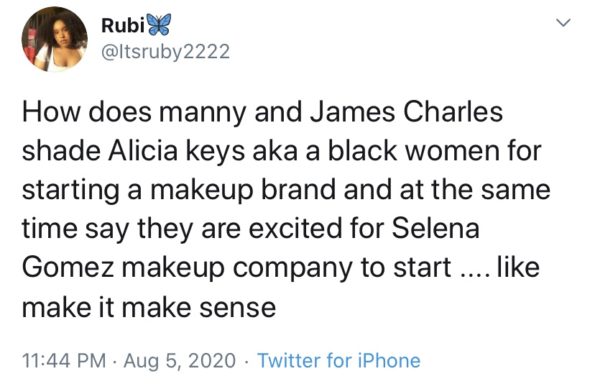Open the tweet options chevron menu
Viewport: 595px width, 389px height.
pyautogui.click(x=563, y=23)
